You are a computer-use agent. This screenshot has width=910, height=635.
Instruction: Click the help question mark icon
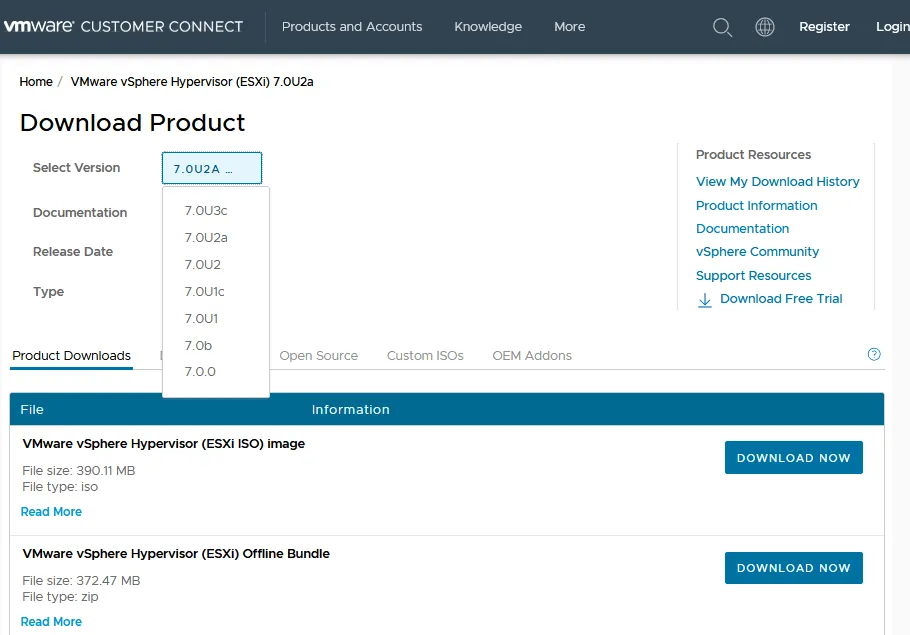[874, 354]
